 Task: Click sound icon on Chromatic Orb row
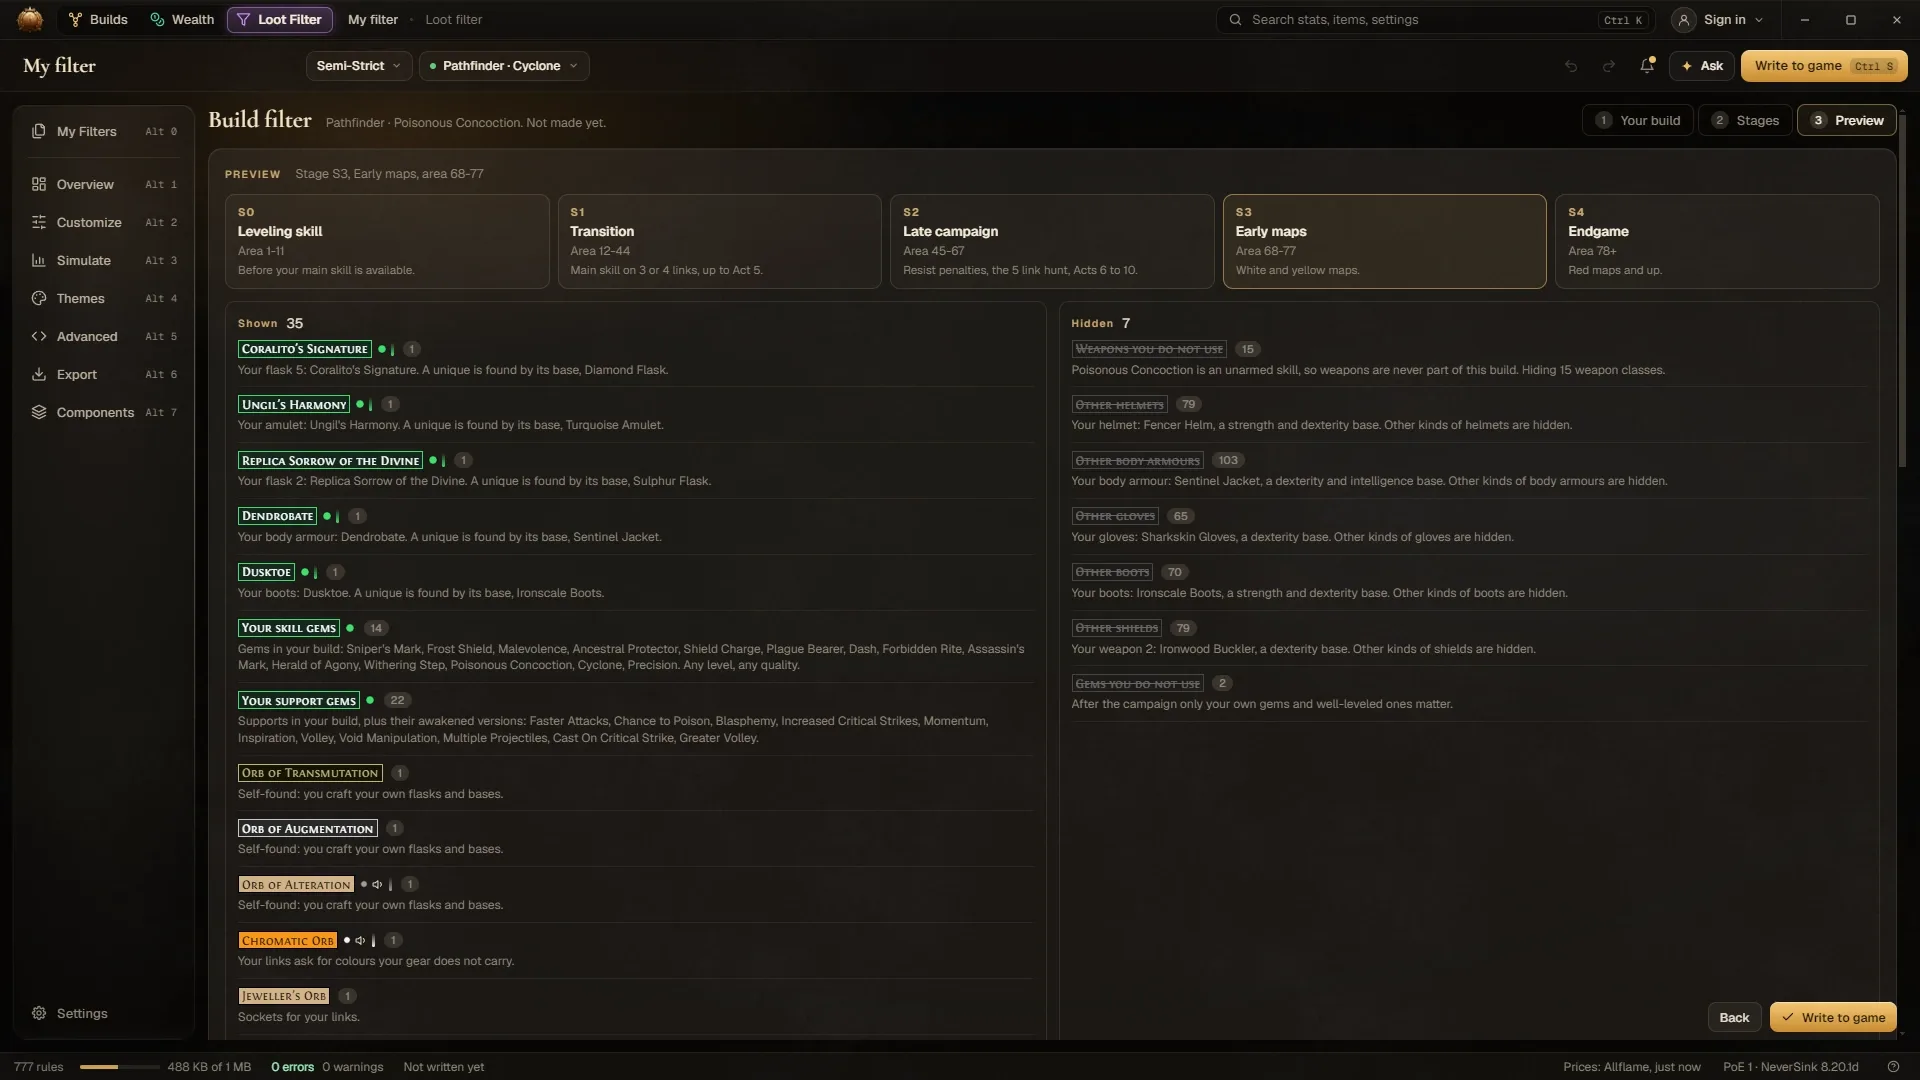[x=360, y=941]
